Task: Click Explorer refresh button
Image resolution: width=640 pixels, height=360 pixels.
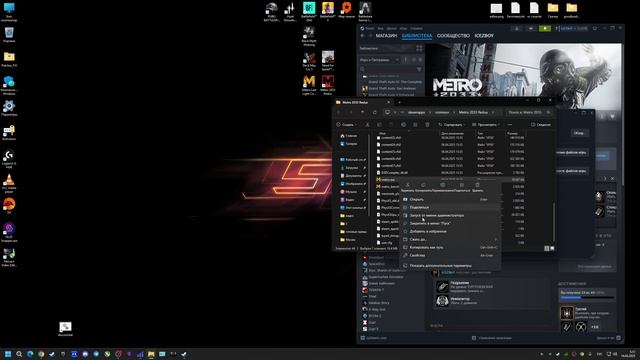Action: click(375, 112)
